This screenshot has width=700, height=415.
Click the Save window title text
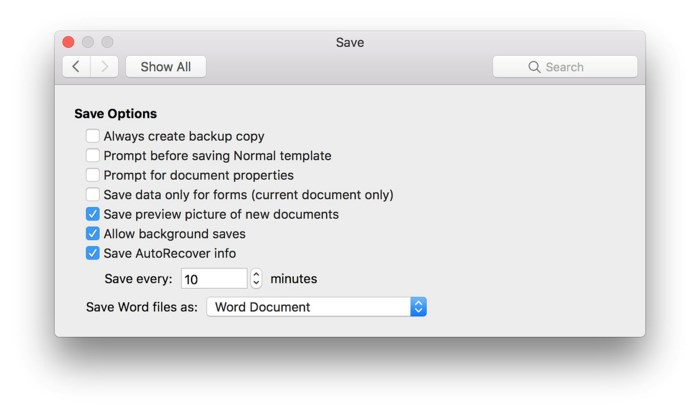pos(350,42)
